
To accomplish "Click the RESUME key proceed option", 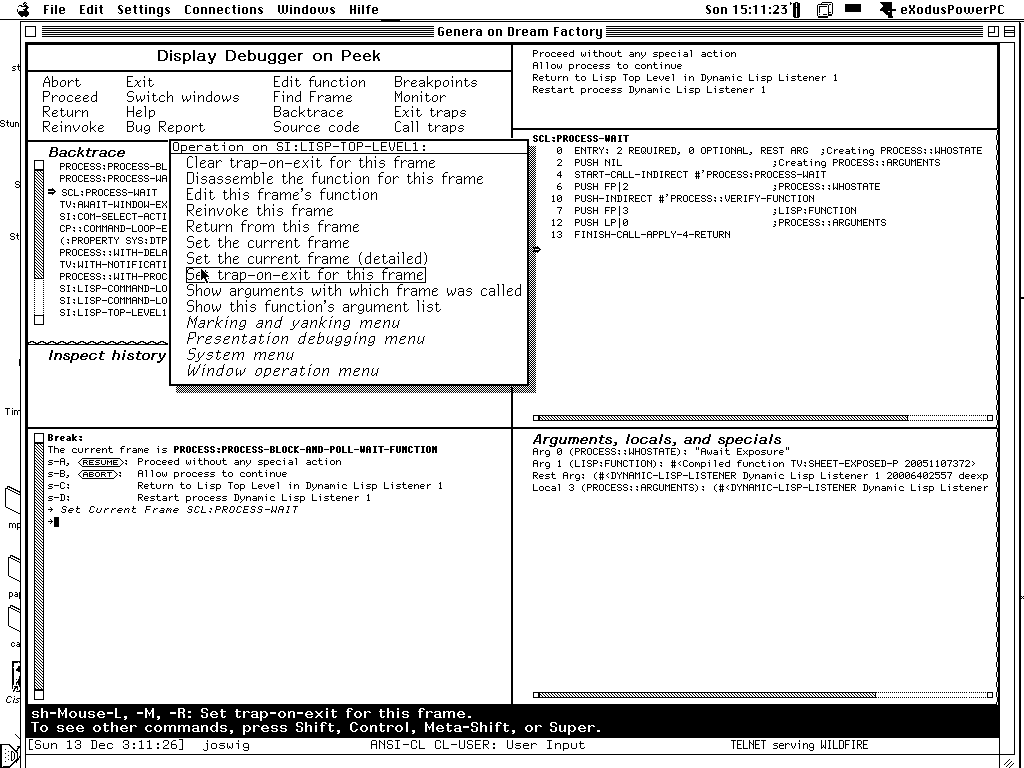I will tap(102, 462).
